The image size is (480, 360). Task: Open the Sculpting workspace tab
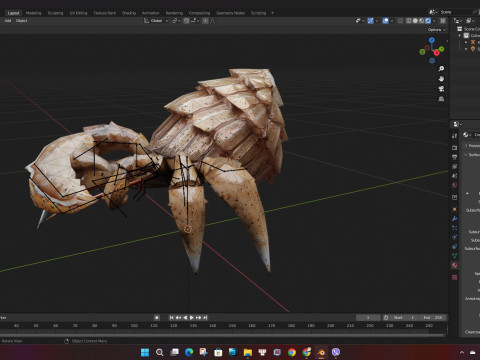[x=55, y=13]
